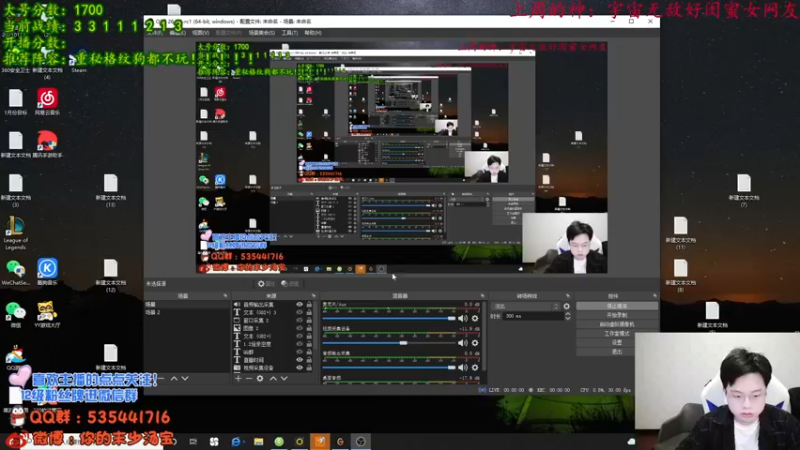Click the 属性 properties button above the panels
This screenshot has width=800, height=450.
pyautogui.click(x=267, y=284)
